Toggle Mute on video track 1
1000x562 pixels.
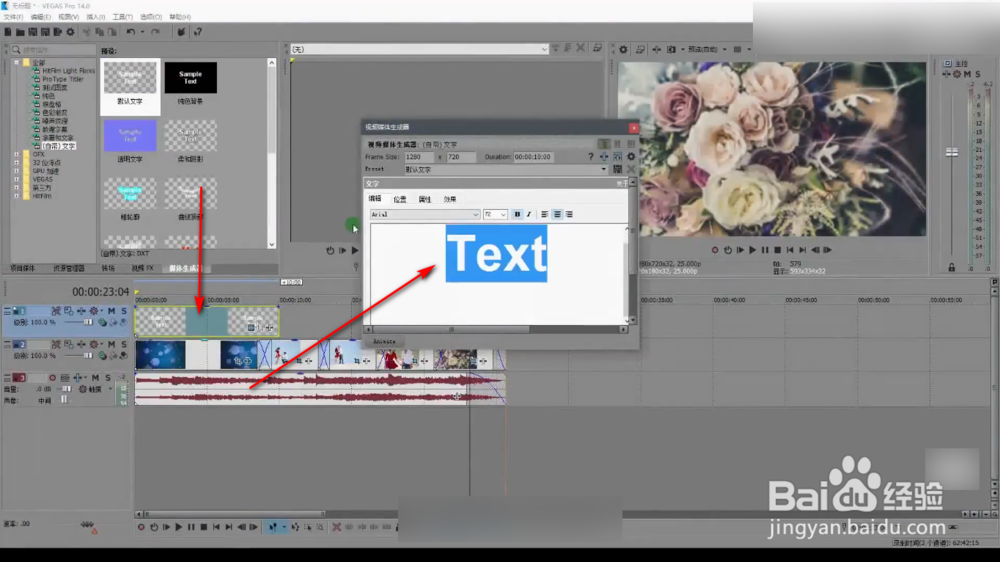(x=112, y=311)
